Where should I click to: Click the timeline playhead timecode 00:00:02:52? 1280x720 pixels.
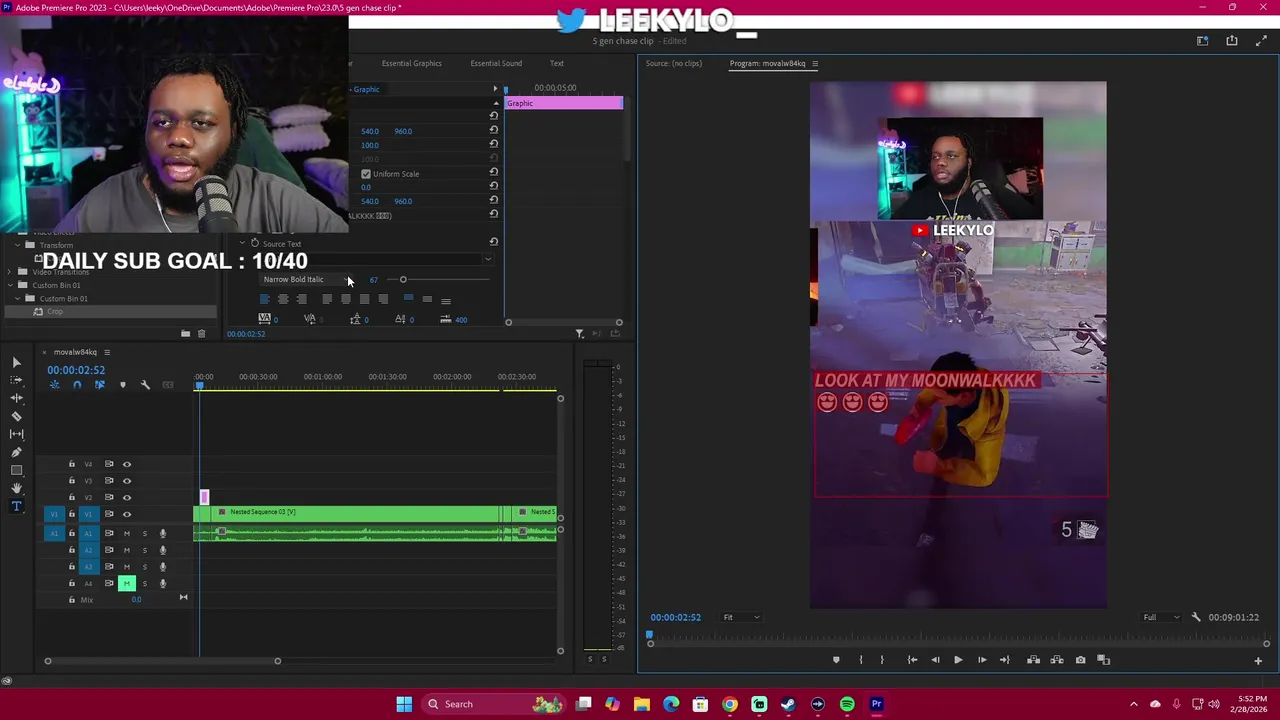pyautogui.click(x=76, y=370)
